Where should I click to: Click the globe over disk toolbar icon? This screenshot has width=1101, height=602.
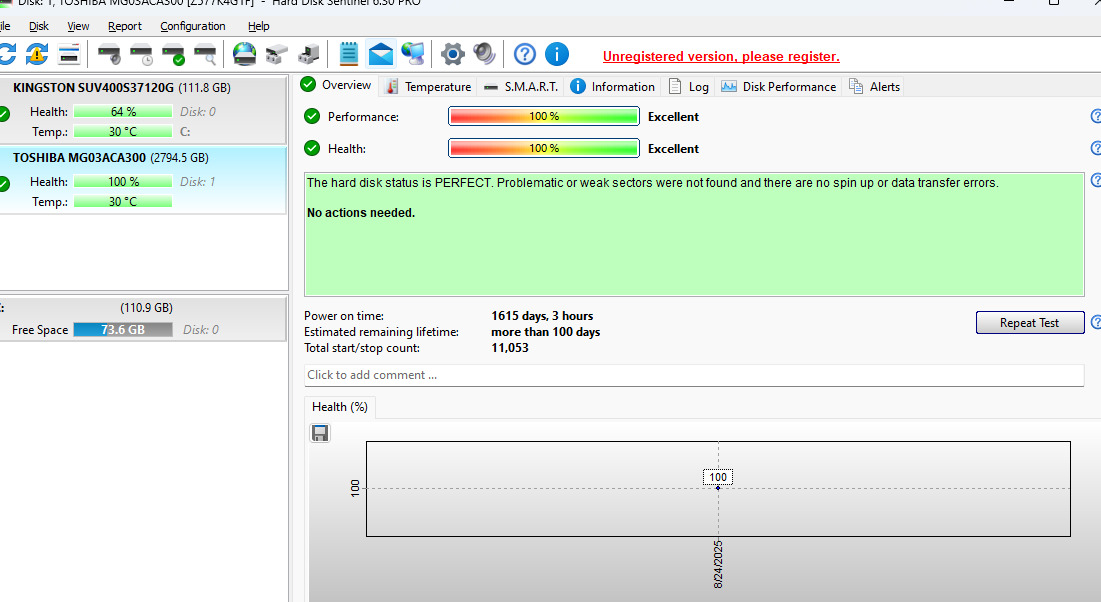click(244, 54)
